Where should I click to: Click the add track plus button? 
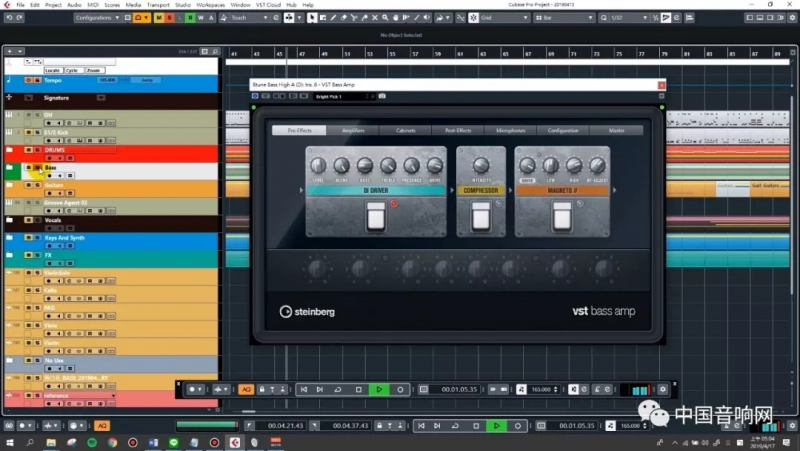pyautogui.click(x=9, y=51)
